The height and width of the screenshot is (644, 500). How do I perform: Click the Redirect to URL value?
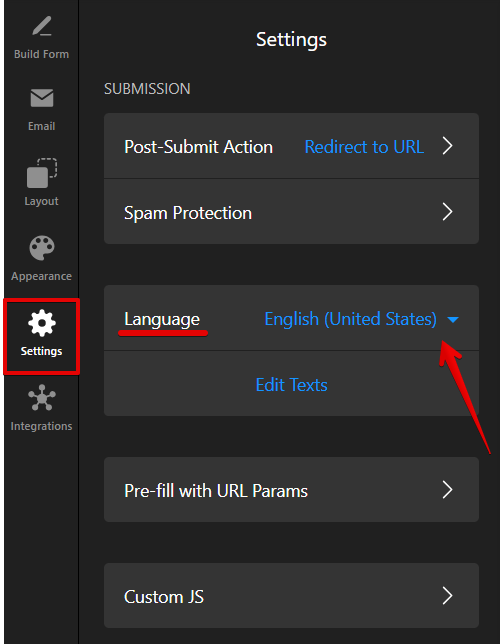click(x=364, y=147)
